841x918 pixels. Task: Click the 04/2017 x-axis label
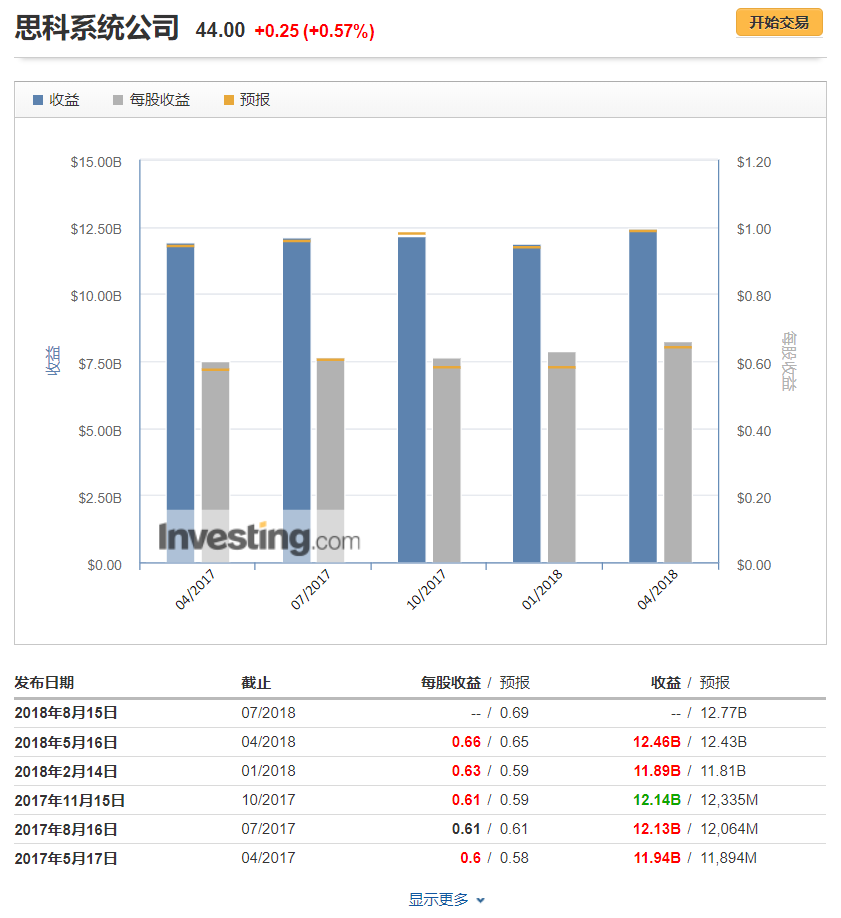click(195, 589)
